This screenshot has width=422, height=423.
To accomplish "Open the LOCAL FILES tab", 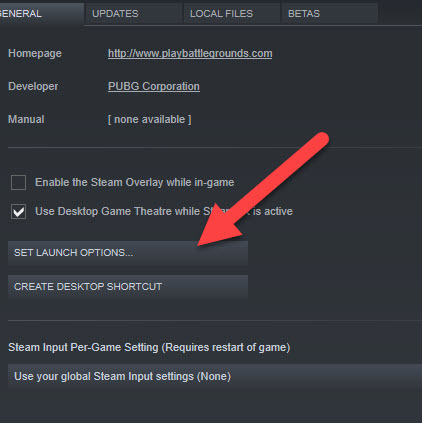I will click(232, 14).
